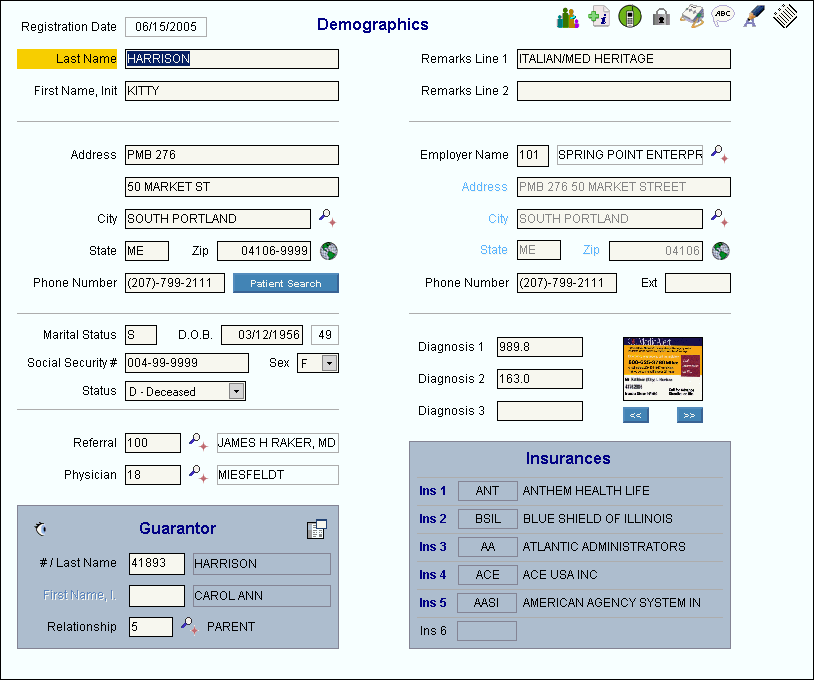Click globe icon next to employer Zip

click(x=721, y=251)
